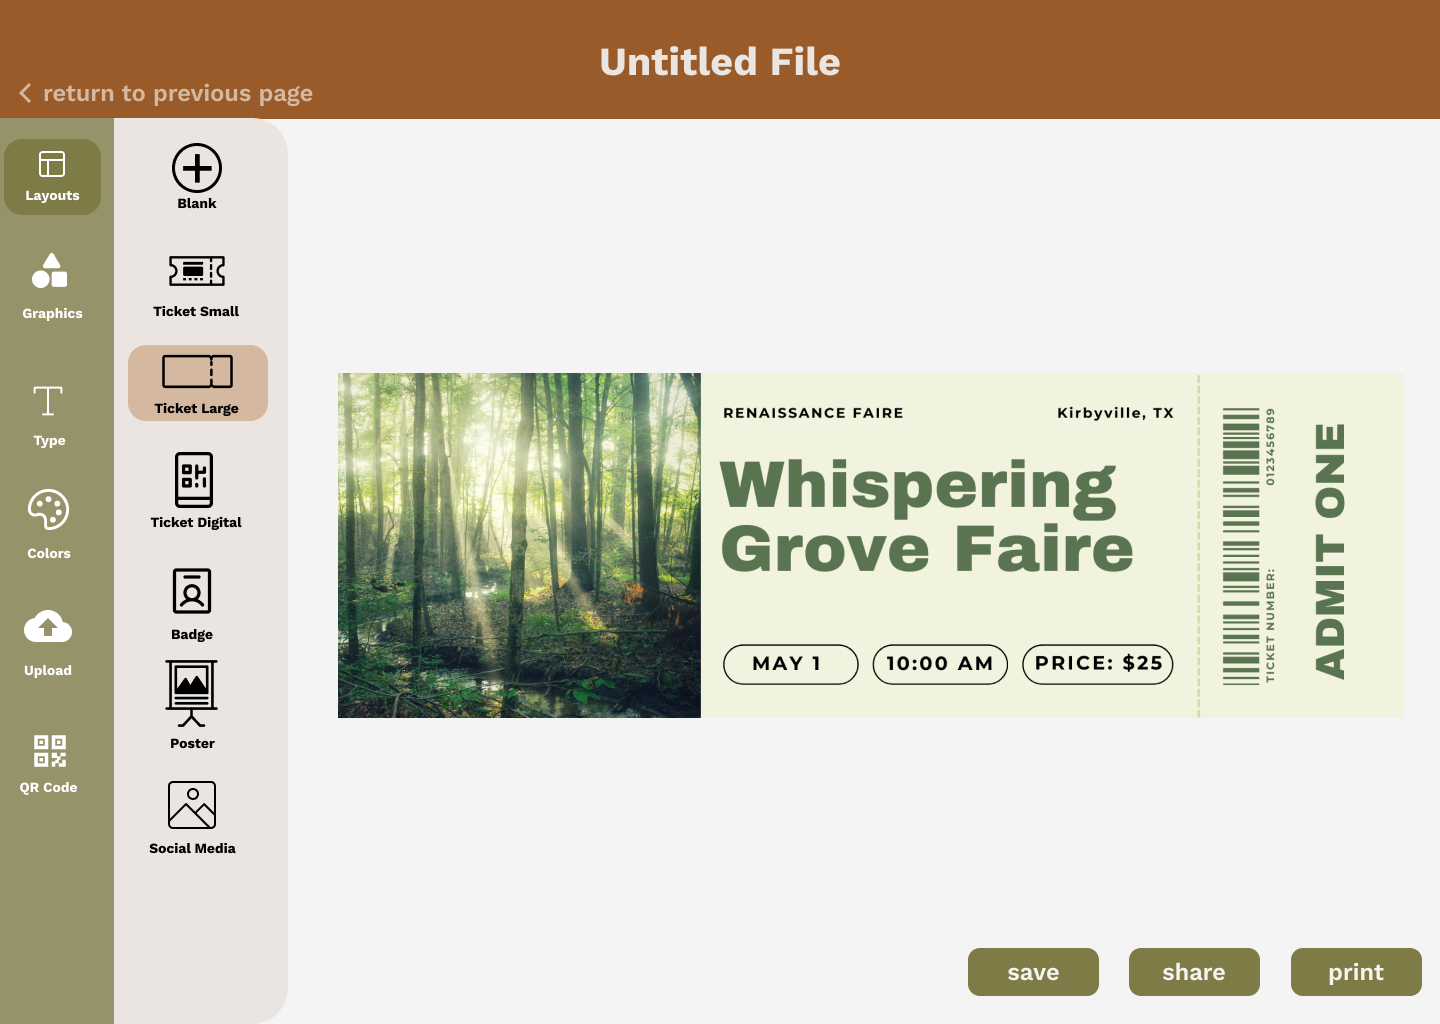1440x1024 pixels.
Task: Open the Upload cloud panel
Action: point(48,643)
